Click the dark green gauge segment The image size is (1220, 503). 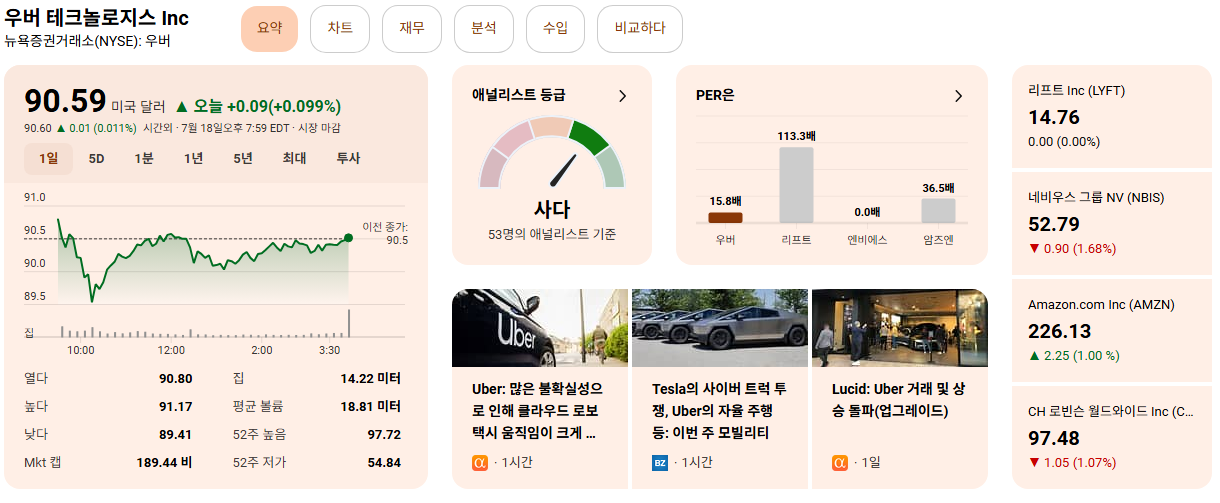pos(589,137)
